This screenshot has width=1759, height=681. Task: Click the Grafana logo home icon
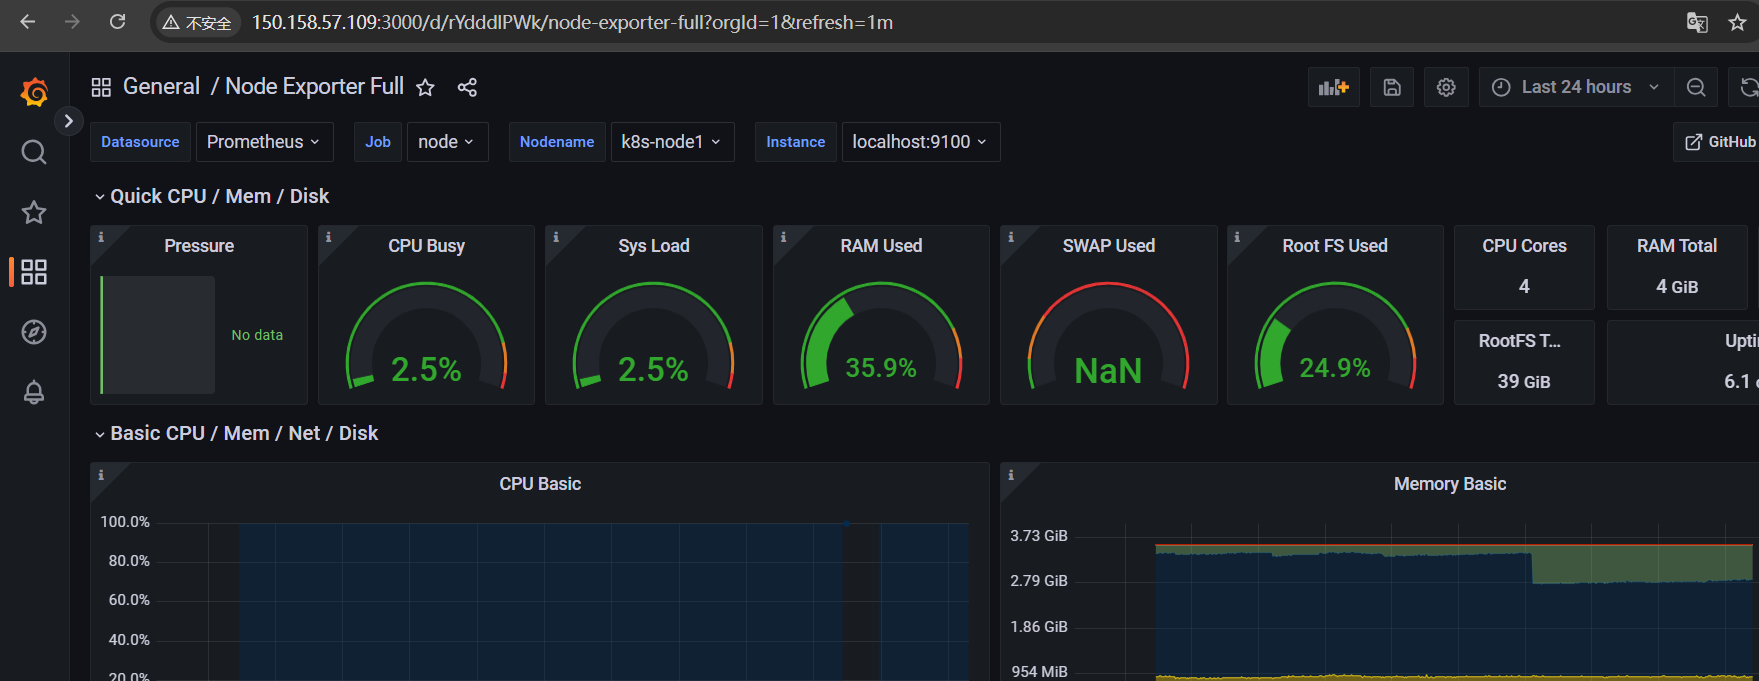coord(34,92)
